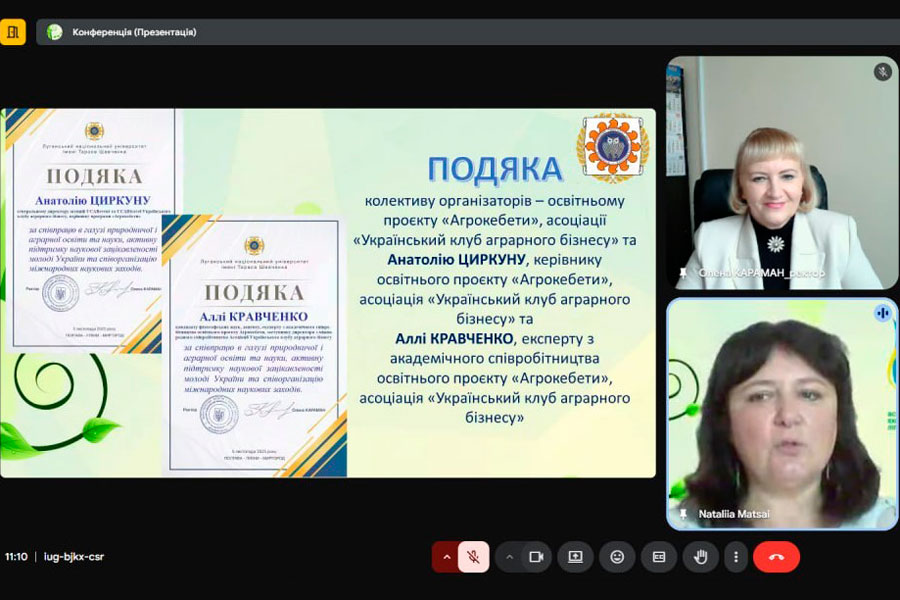Image resolution: width=900 pixels, height=600 pixels.
Task: Click the Анатолію ЦИРКУНУ certificate image
Action: pyautogui.click(x=92, y=230)
